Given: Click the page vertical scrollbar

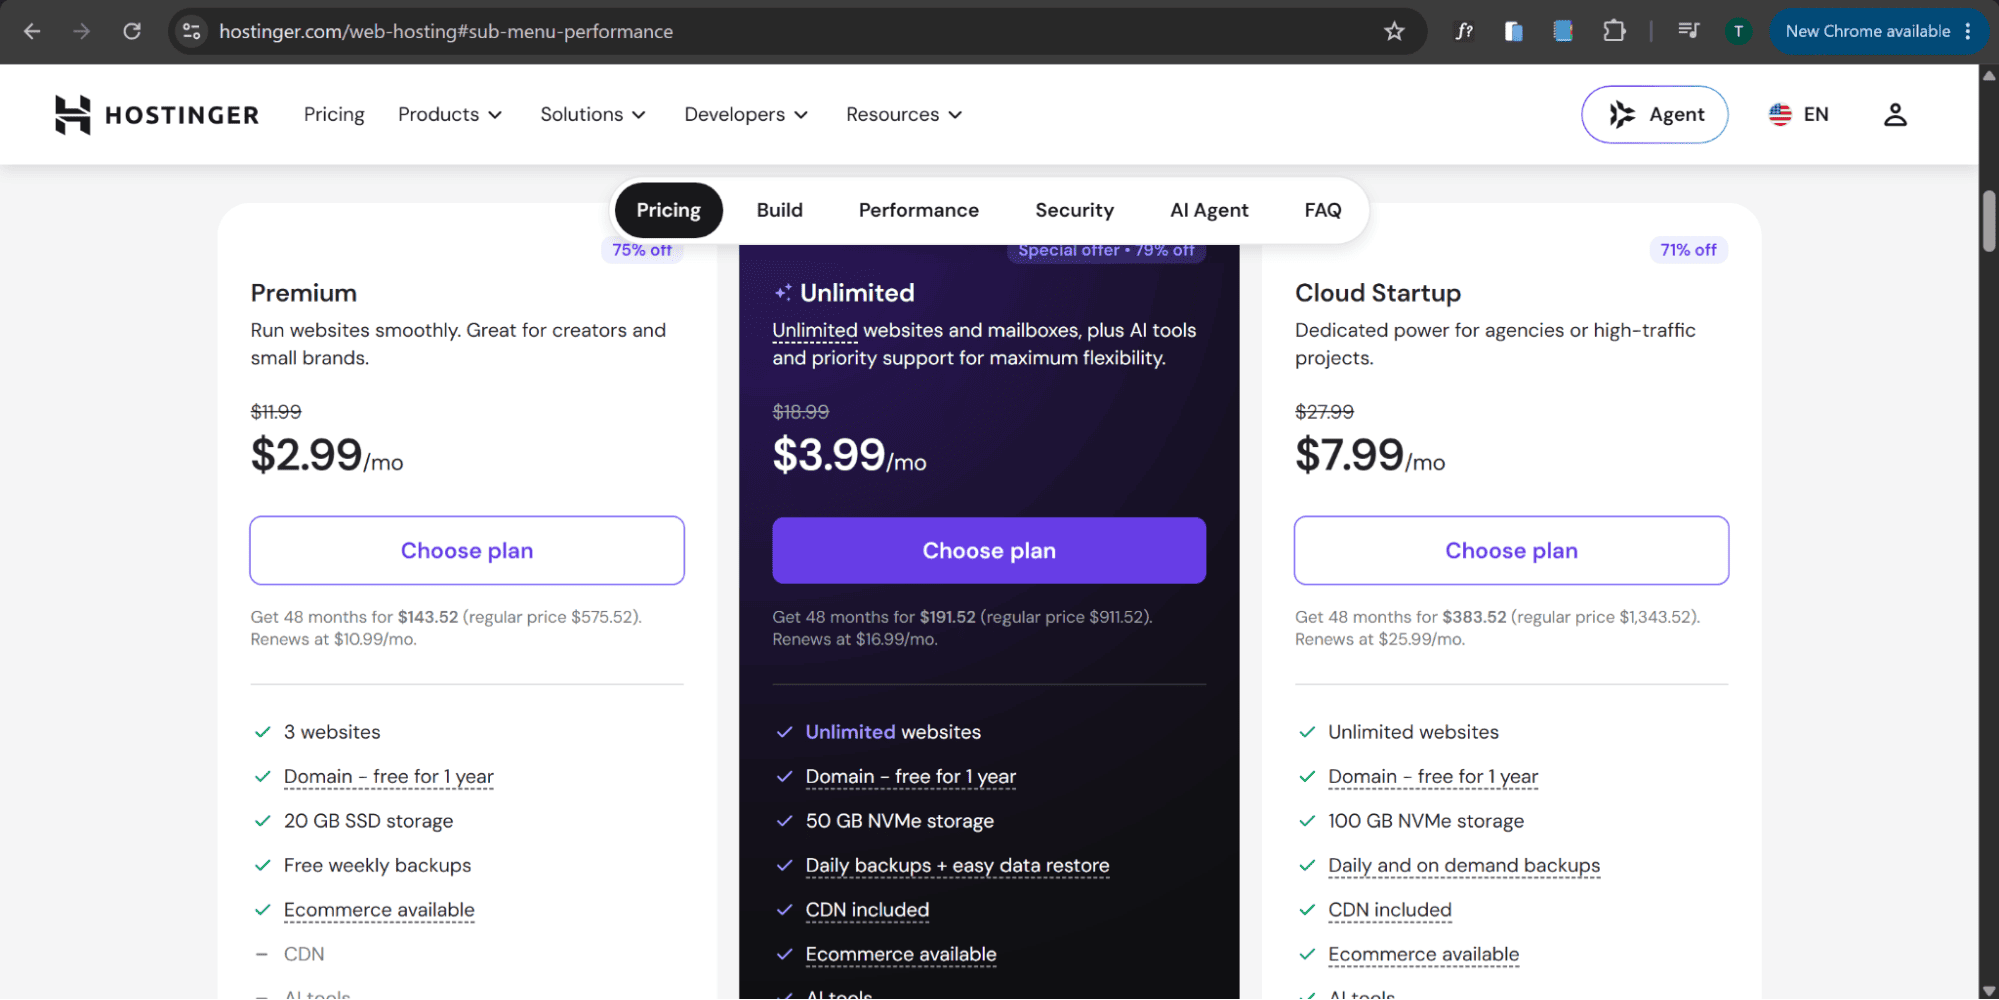Looking at the screenshot, I should point(1989,220).
